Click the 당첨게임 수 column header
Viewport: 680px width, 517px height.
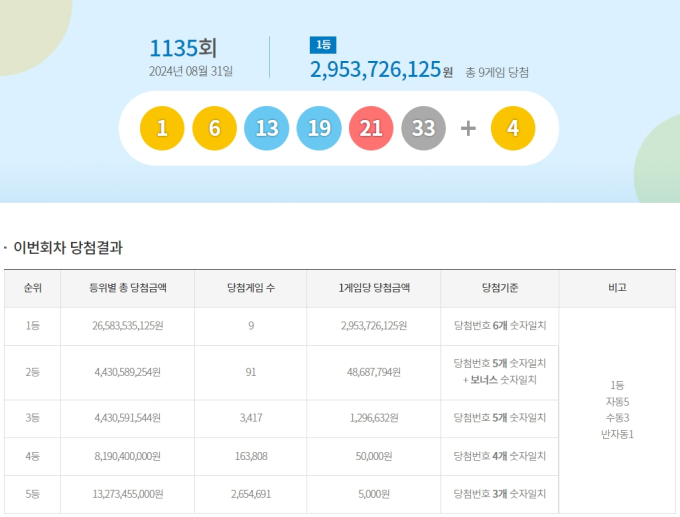click(251, 288)
